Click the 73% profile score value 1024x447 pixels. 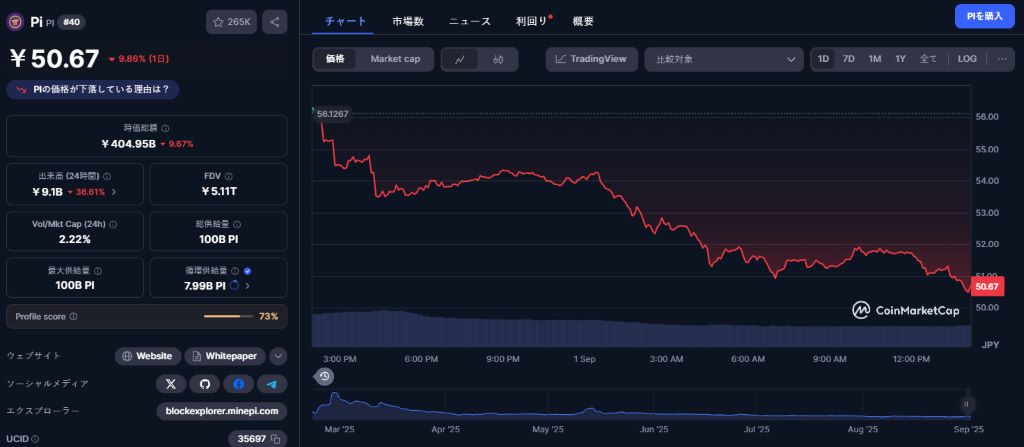tap(268, 316)
